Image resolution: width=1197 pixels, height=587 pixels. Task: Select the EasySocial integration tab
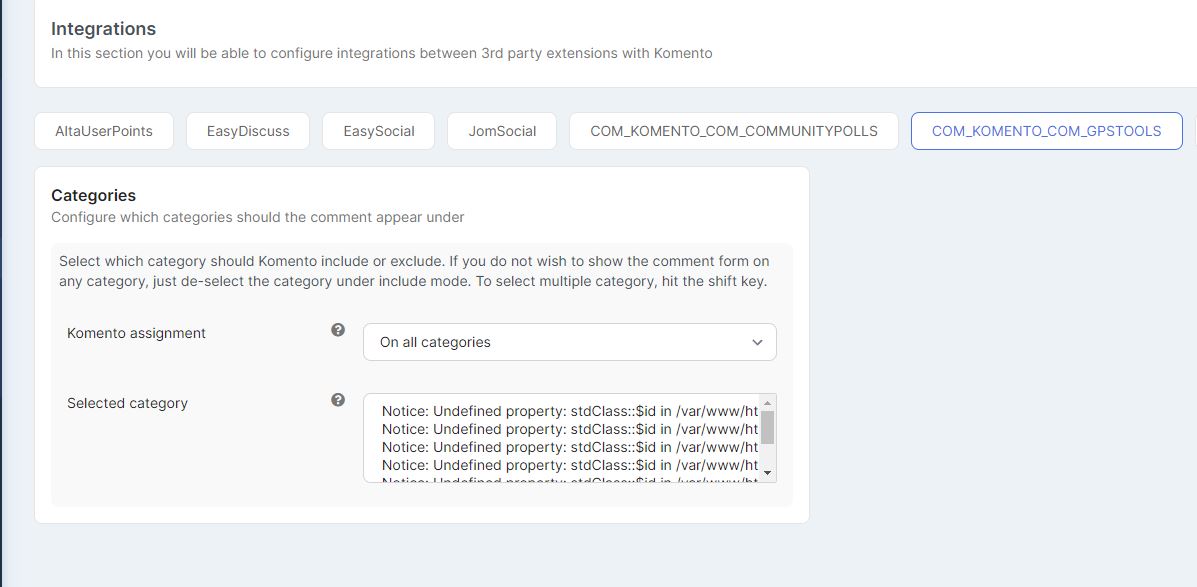pyautogui.click(x=378, y=131)
